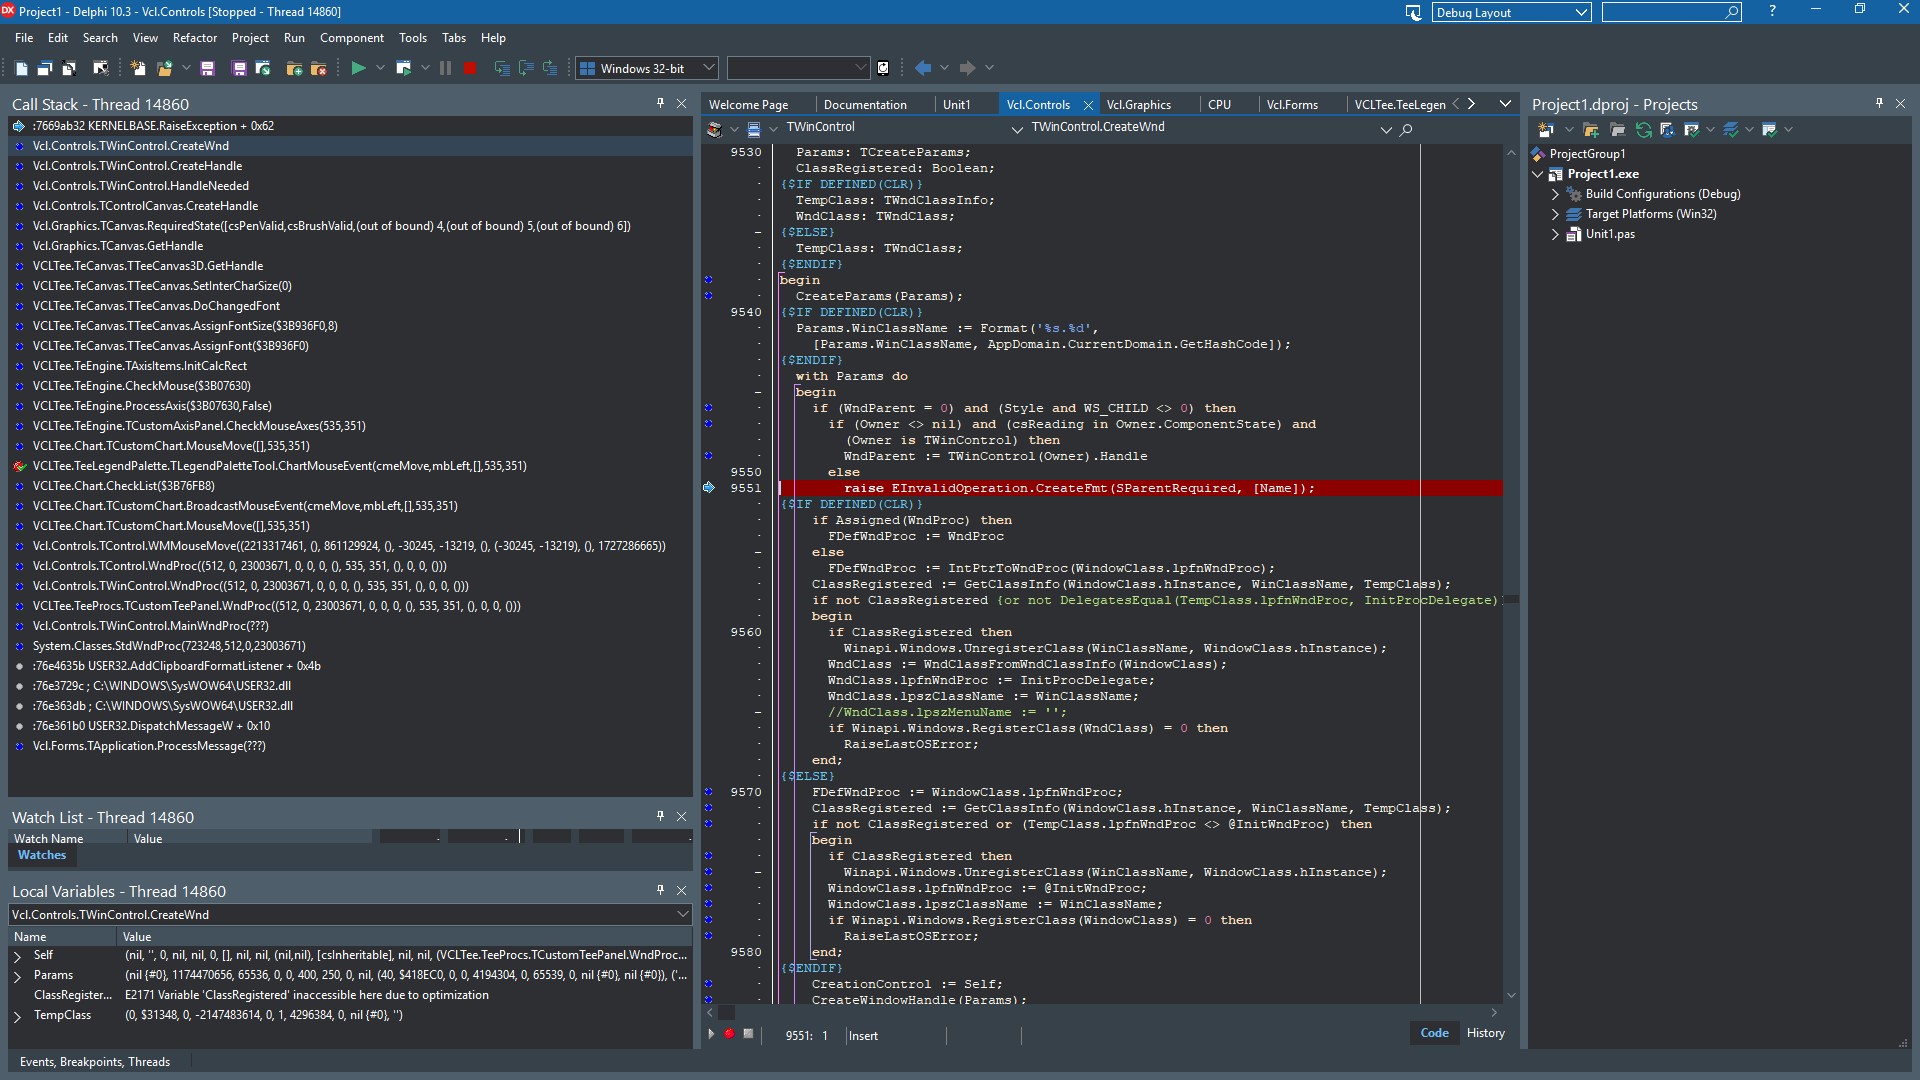Click the editor vertical scrollbar down arrow
Screen dimensions: 1920x1080
pyautogui.click(x=1511, y=996)
